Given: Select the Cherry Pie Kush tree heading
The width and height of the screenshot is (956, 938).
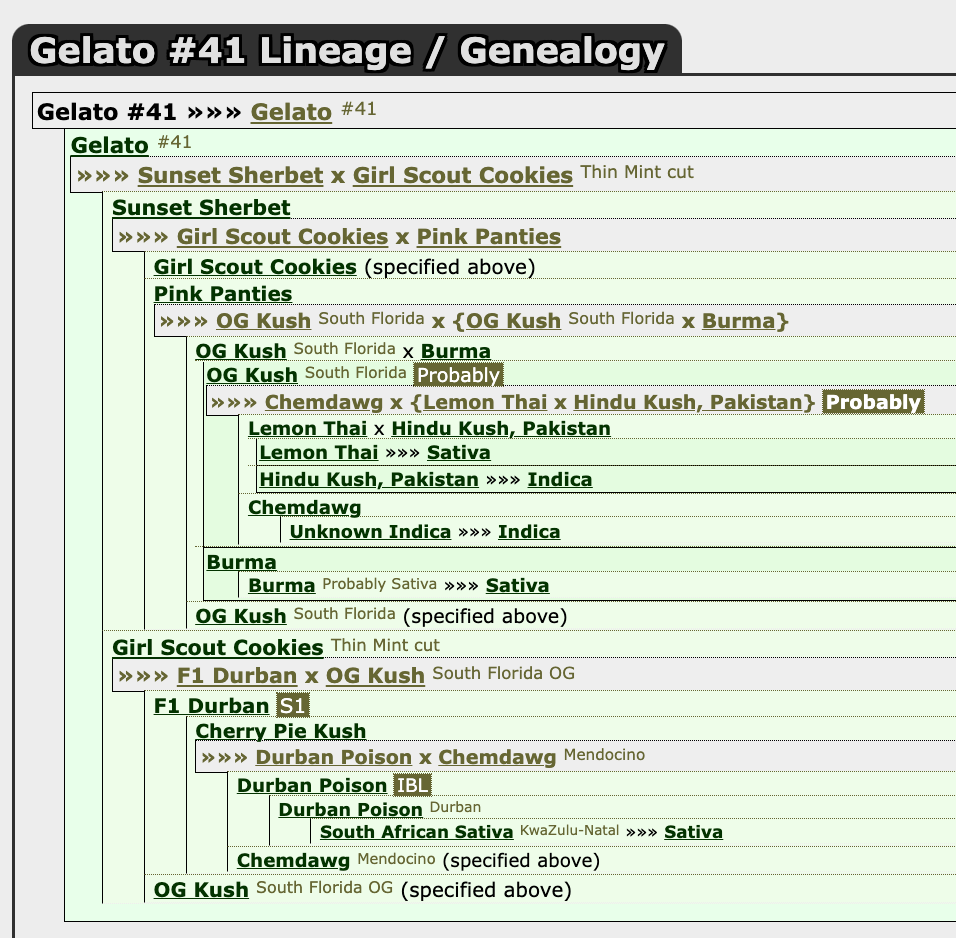Looking at the screenshot, I should [x=280, y=731].
